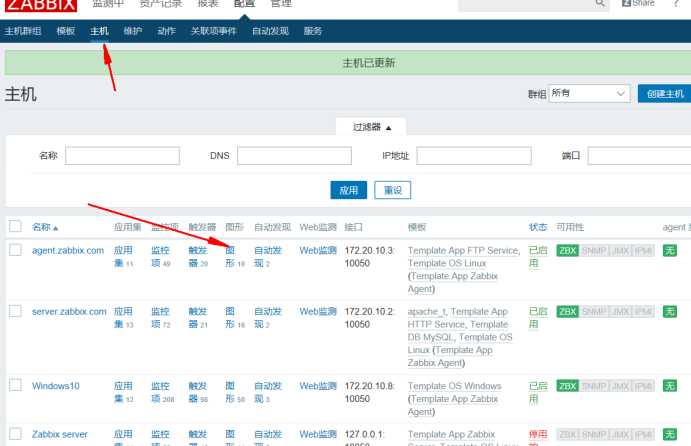Open the 配置 top menu
The height and width of the screenshot is (446, 691).
click(x=245, y=4)
